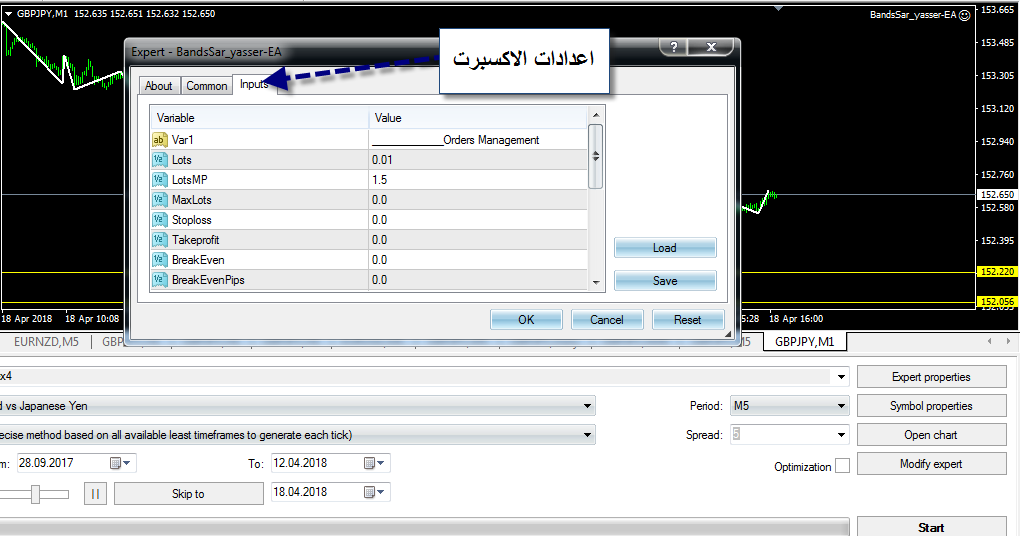Click the BreakEvenPips variable icon
Viewport: 1020px width, 536px height.
point(159,280)
